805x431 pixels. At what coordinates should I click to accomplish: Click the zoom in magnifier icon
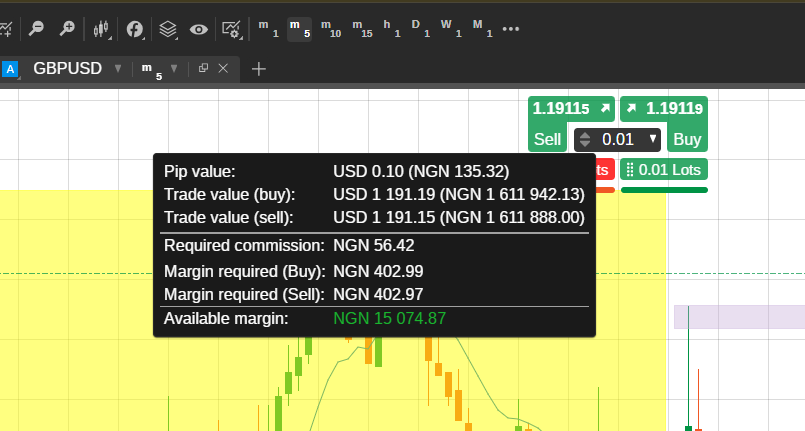coord(67,29)
